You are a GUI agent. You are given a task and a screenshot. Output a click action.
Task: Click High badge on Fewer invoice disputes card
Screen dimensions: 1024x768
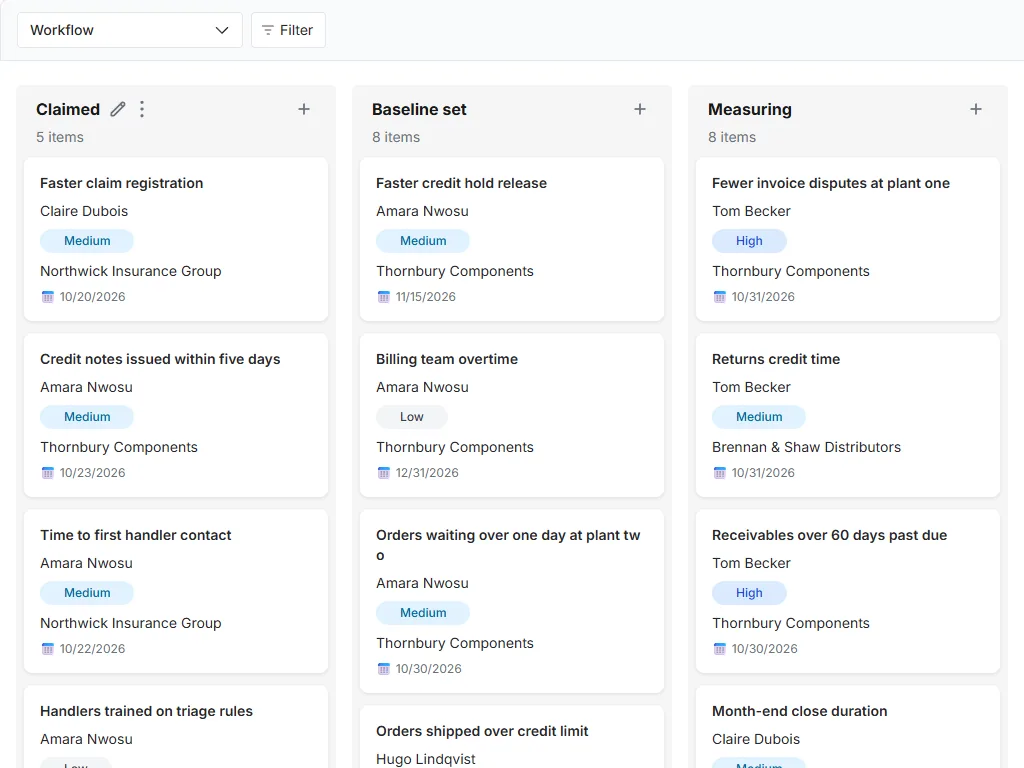[749, 241]
